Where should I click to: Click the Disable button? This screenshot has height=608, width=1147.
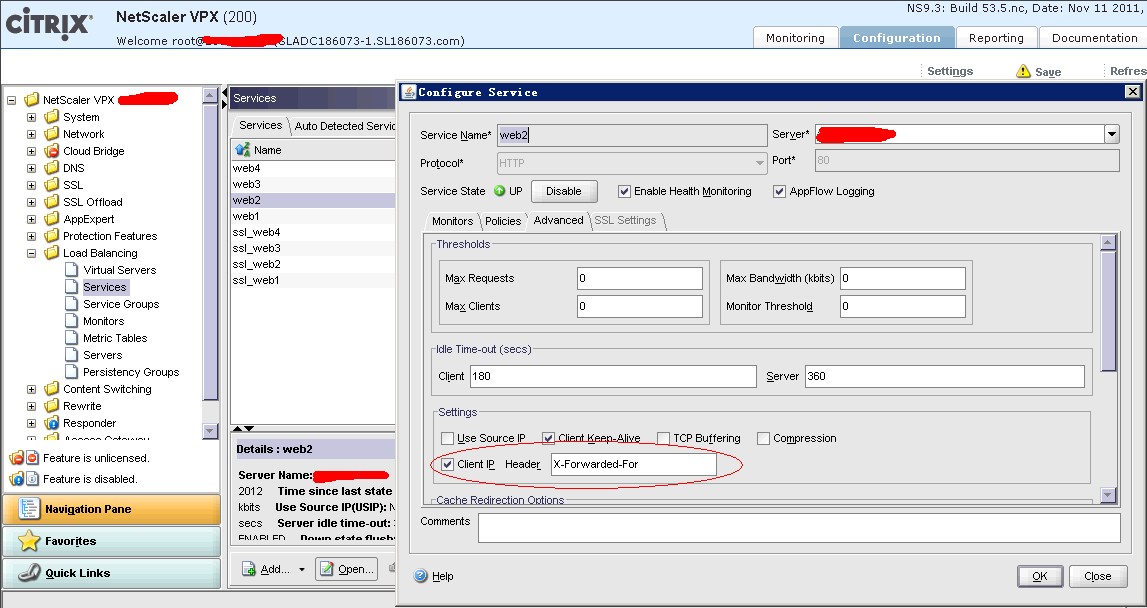click(564, 191)
